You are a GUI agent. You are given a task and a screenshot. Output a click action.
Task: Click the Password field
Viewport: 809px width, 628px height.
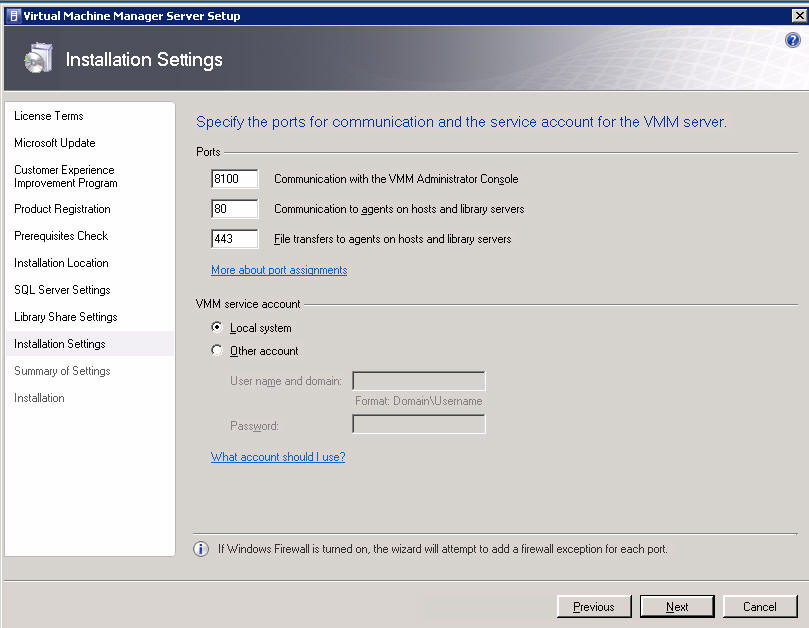coord(418,424)
